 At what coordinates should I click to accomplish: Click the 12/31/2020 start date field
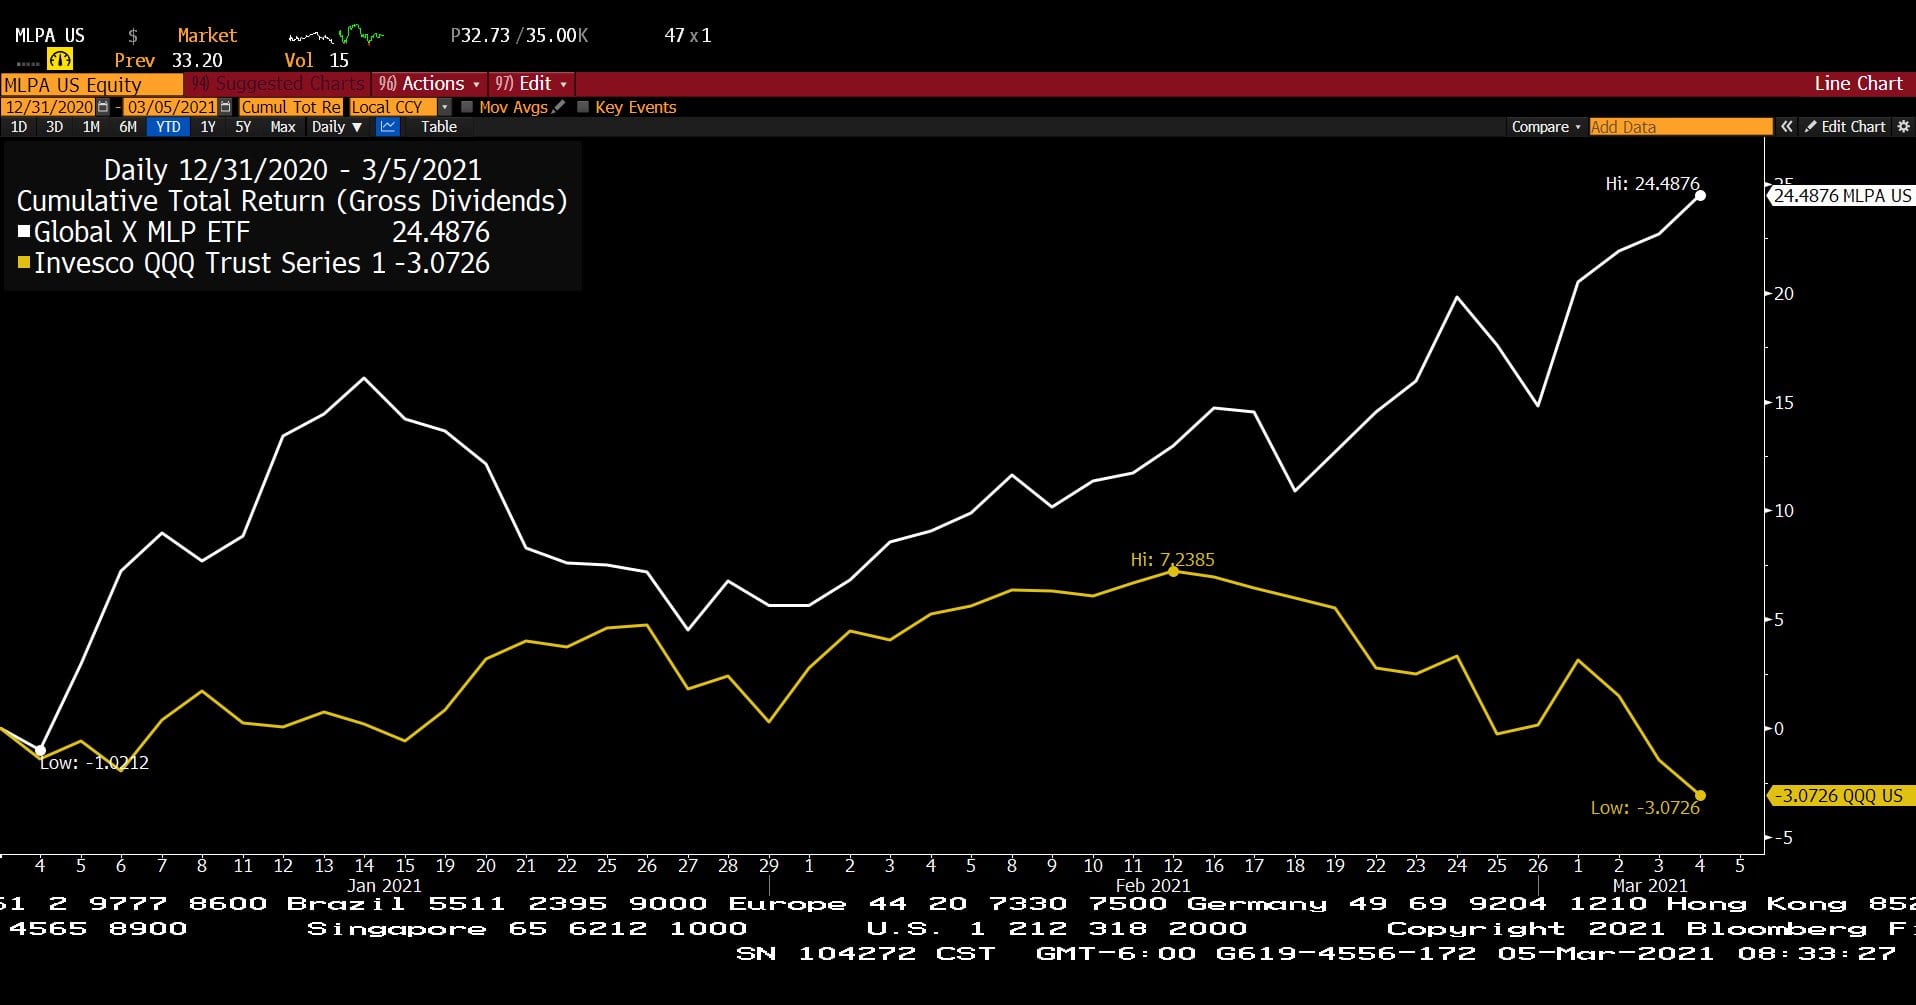pos(49,107)
